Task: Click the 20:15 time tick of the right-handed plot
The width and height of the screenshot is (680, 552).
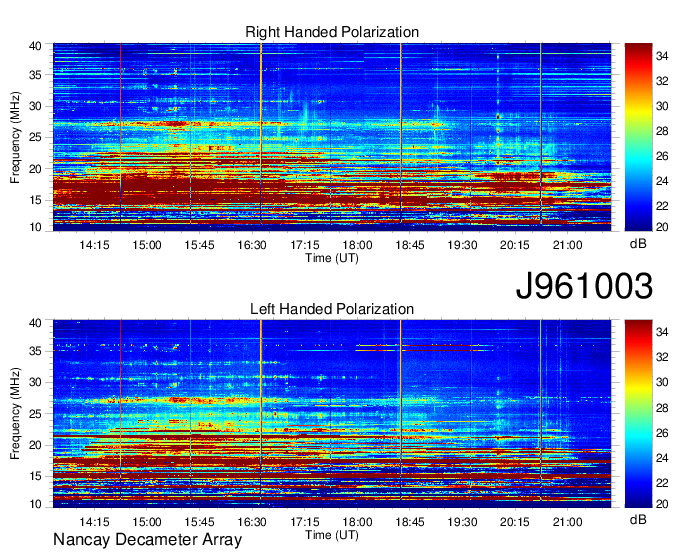Action: tap(515, 245)
